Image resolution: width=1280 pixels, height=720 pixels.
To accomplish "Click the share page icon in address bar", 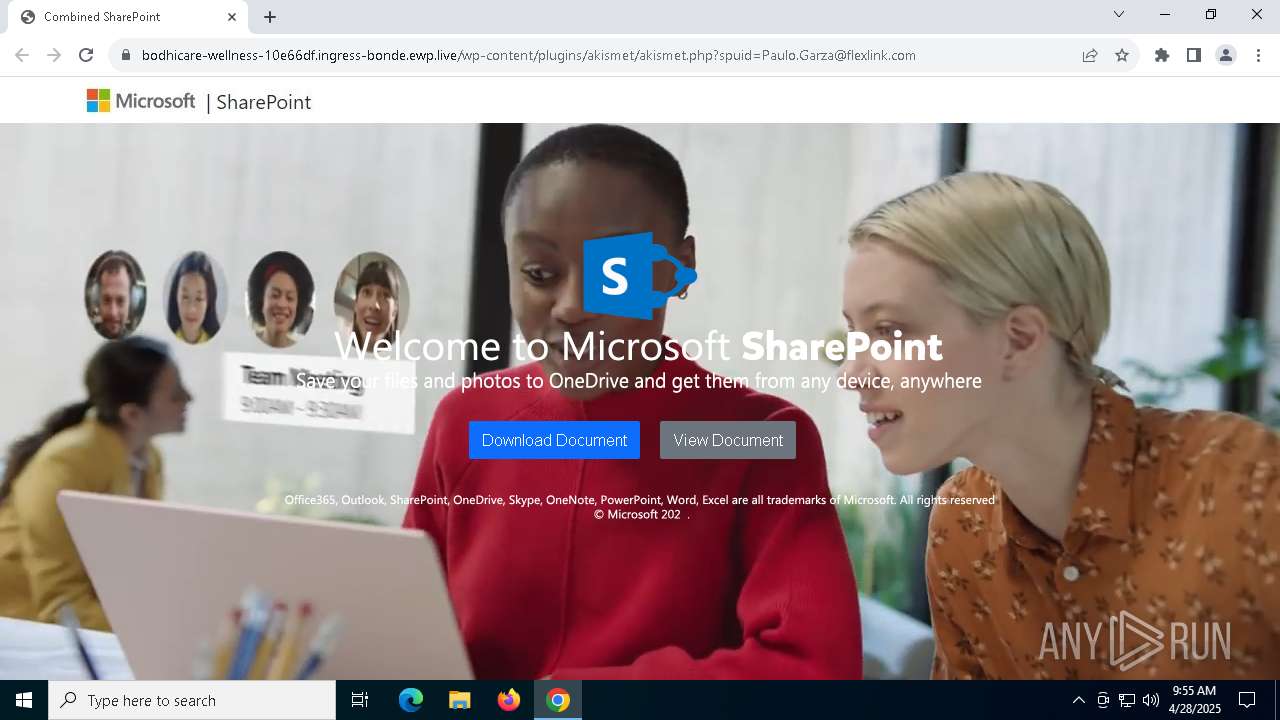I will pyautogui.click(x=1090, y=55).
